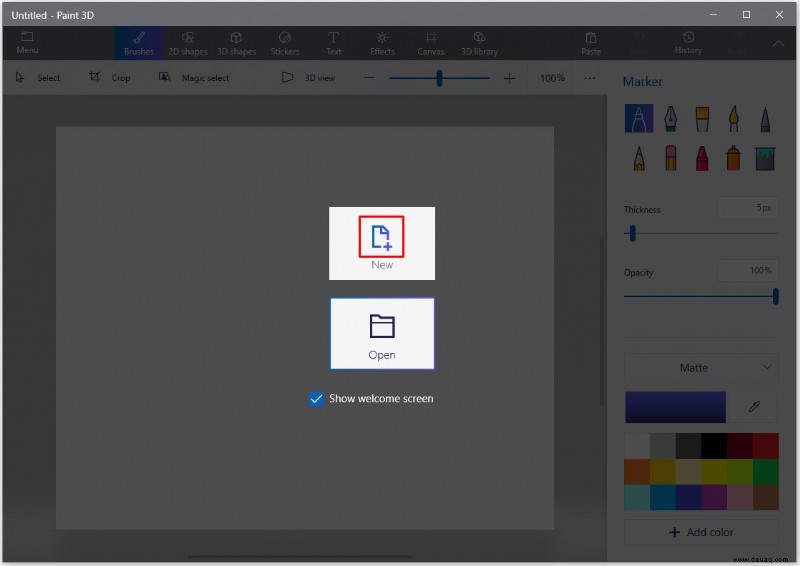
Task: Choose the white color swatch
Action: [637, 446]
